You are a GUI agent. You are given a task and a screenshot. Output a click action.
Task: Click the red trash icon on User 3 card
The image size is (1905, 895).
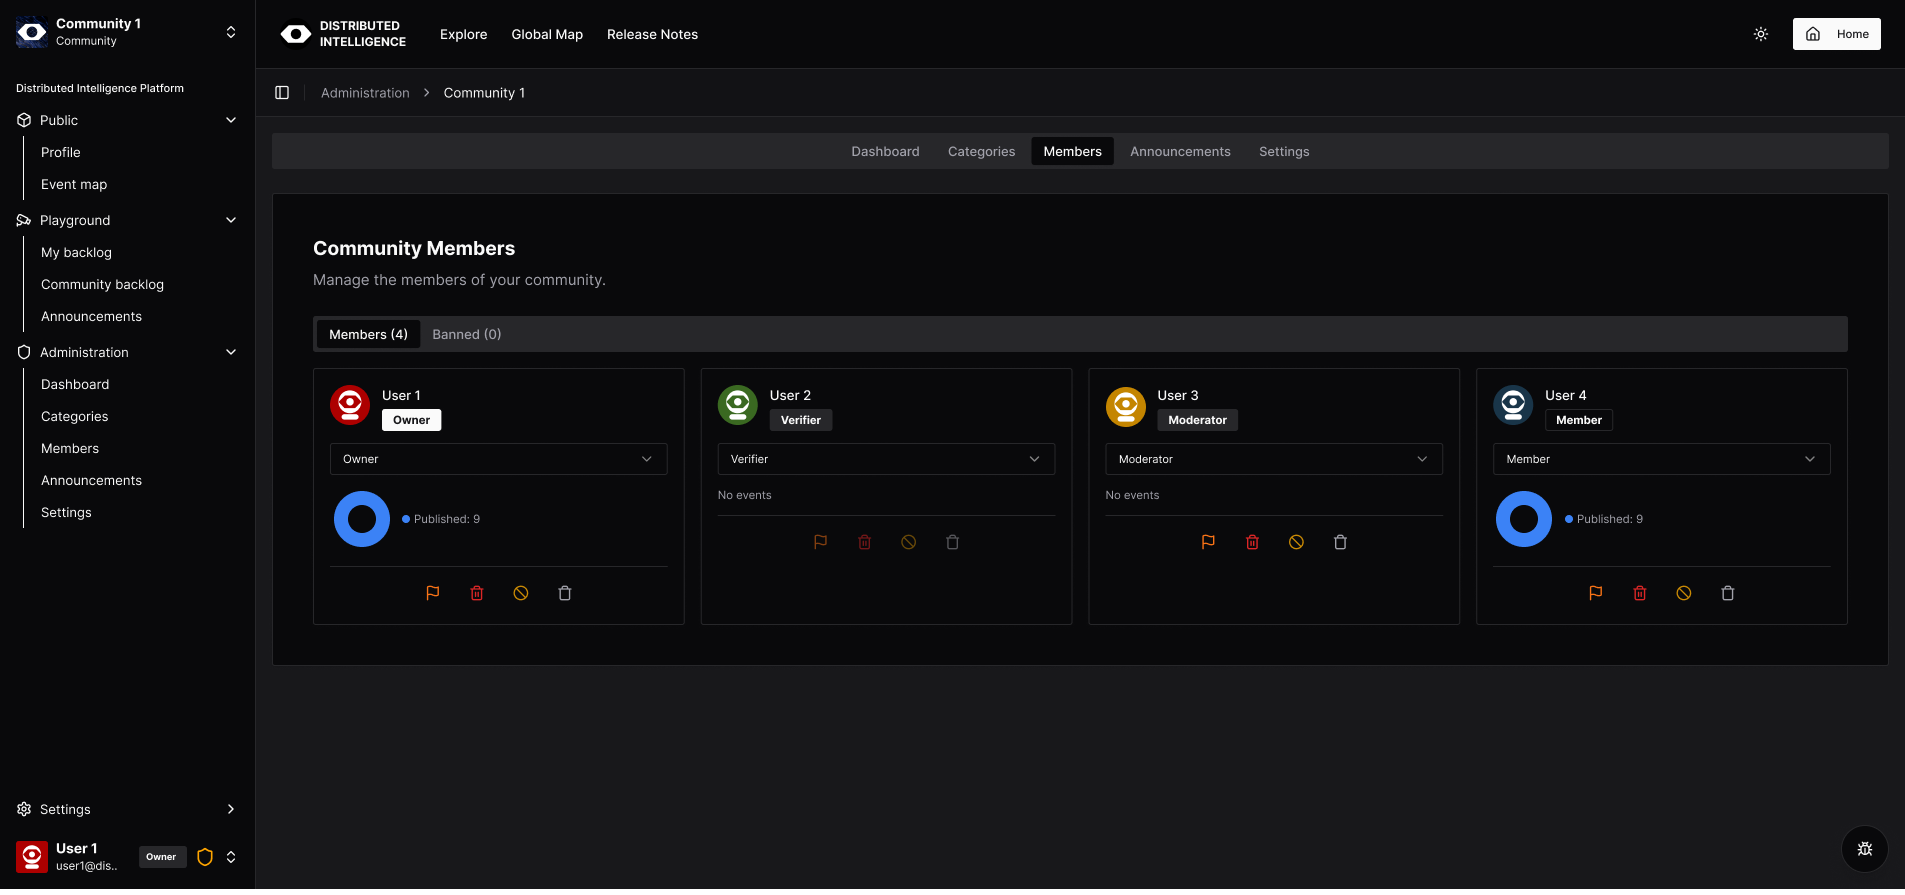(x=1252, y=542)
